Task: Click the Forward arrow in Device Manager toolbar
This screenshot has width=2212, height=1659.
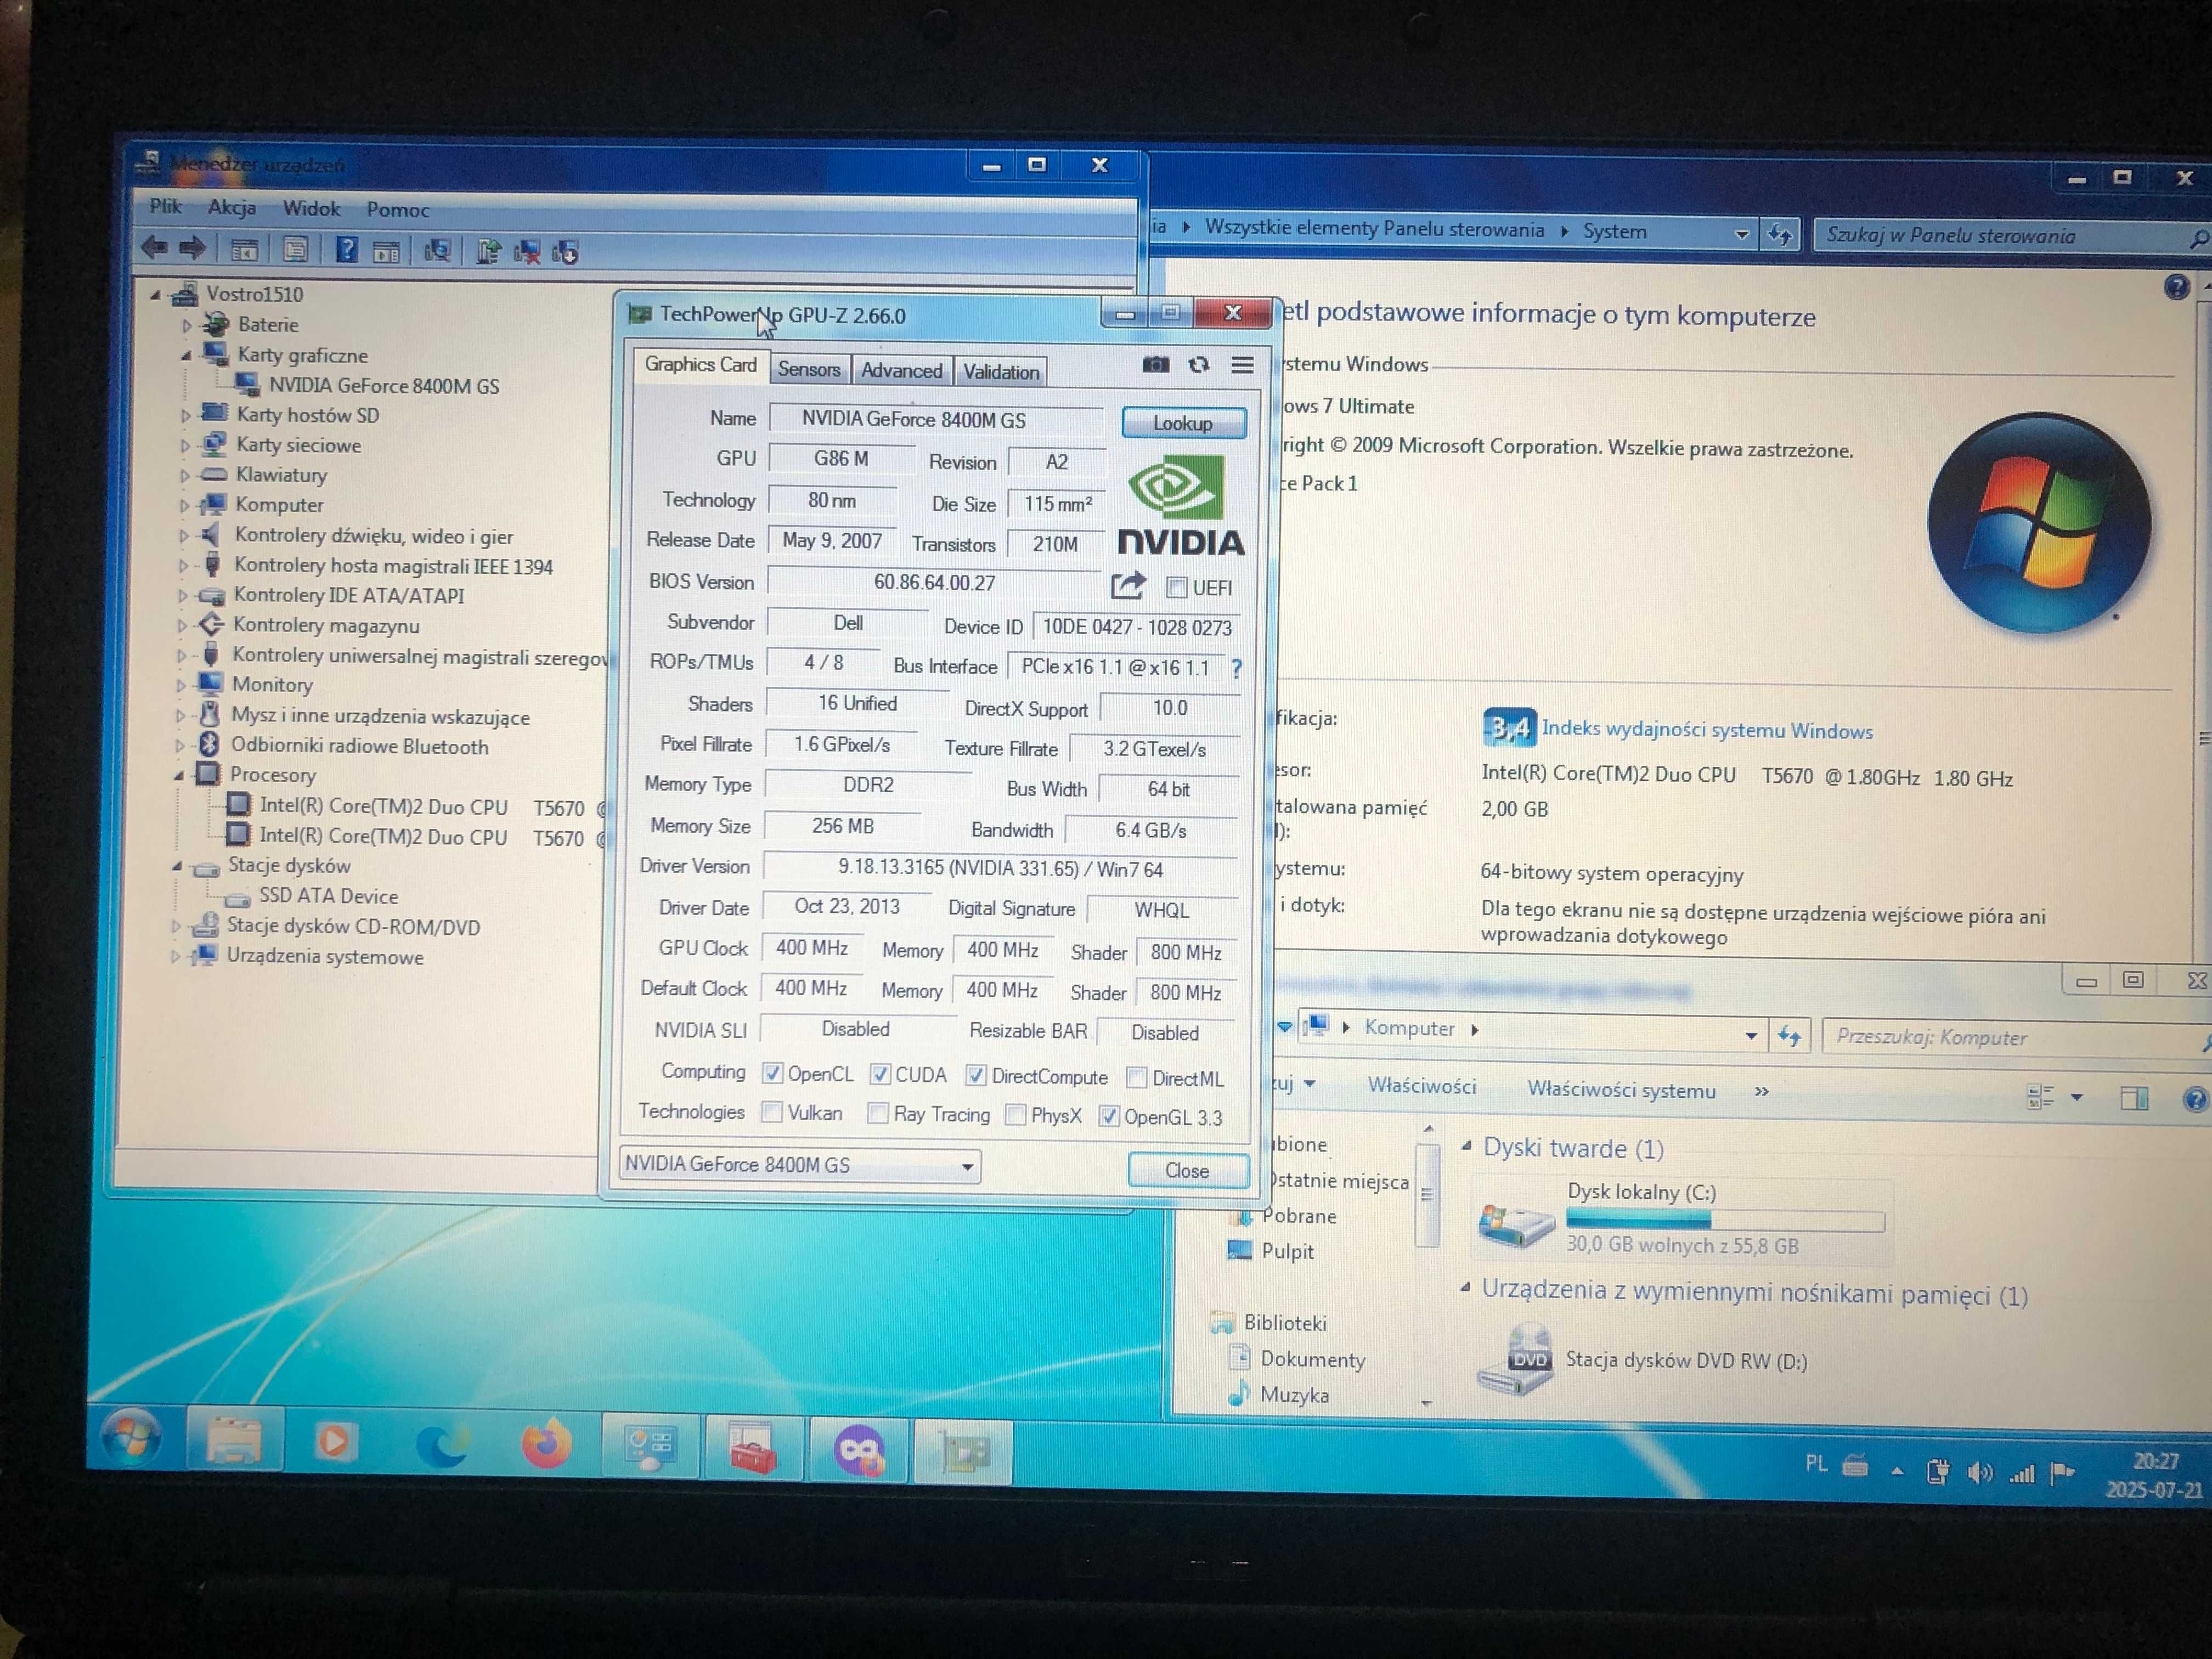Action: pos(192,248)
